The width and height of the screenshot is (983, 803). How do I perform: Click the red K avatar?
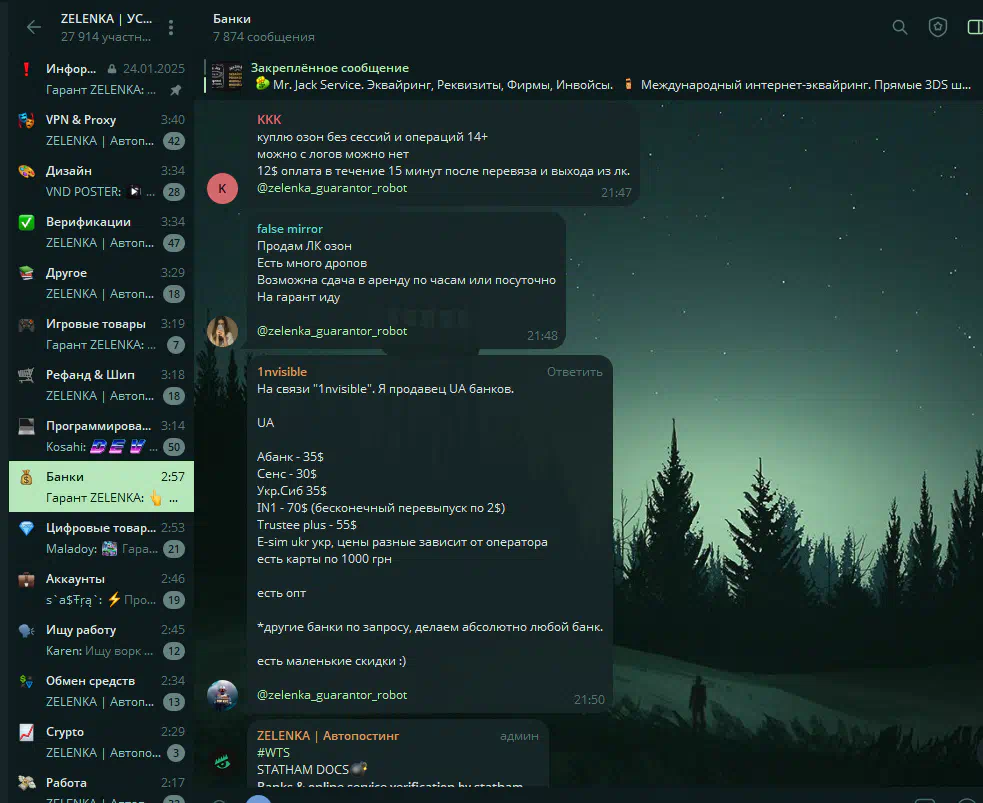click(x=223, y=189)
